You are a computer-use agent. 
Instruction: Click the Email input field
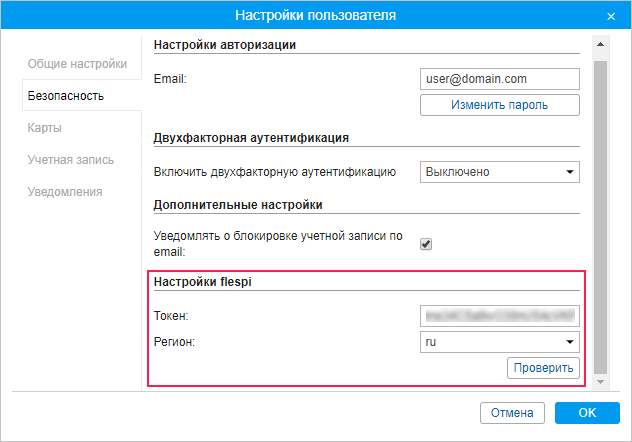click(500, 79)
